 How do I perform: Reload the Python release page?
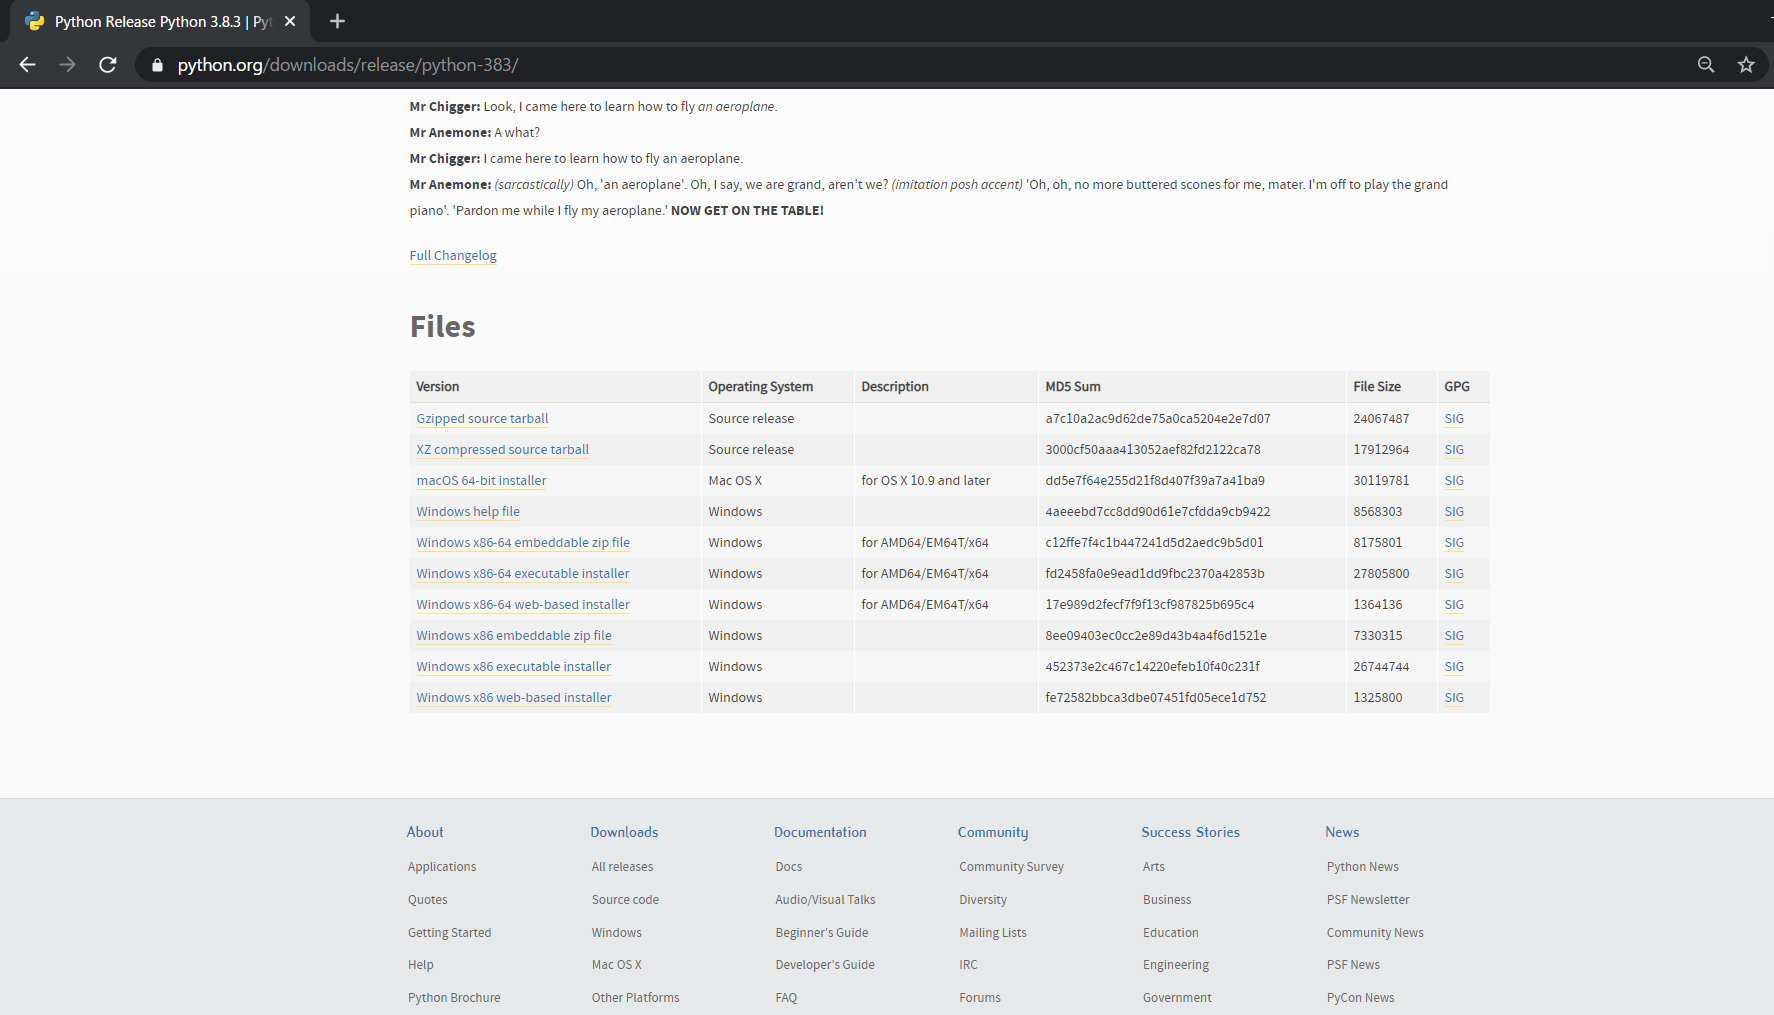click(108, 65)
